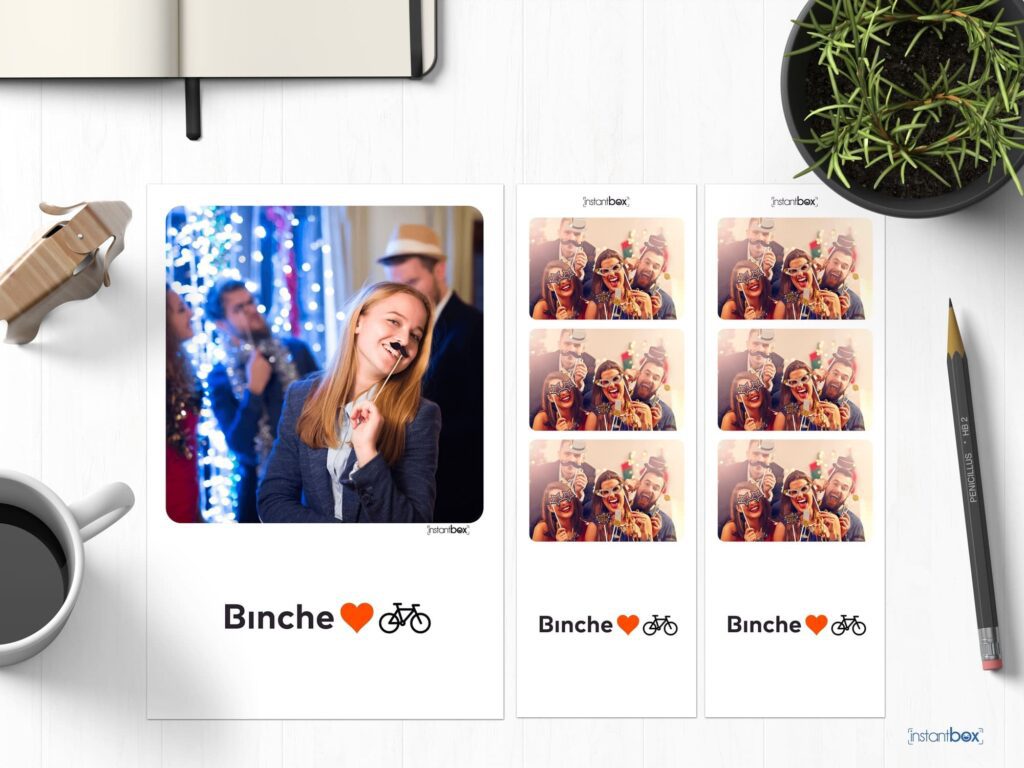The image size is (1024, 768).
Task: Select the bottom photo on middle strip
Action: 607,490
